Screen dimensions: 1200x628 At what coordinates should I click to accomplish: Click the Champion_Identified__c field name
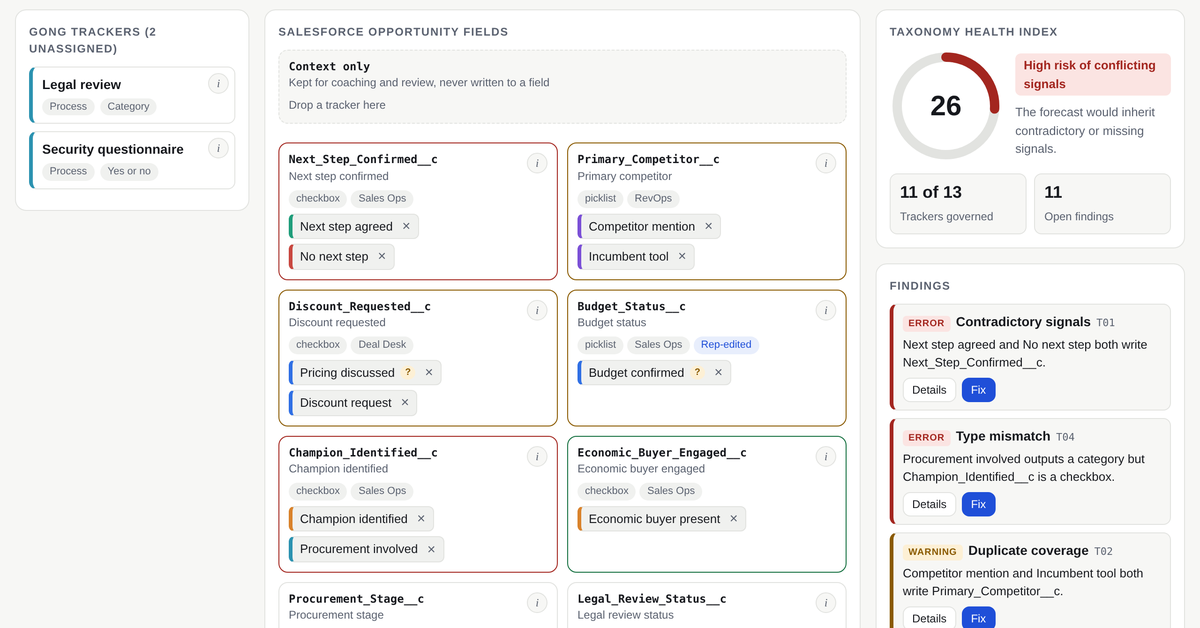coord(363,452)
